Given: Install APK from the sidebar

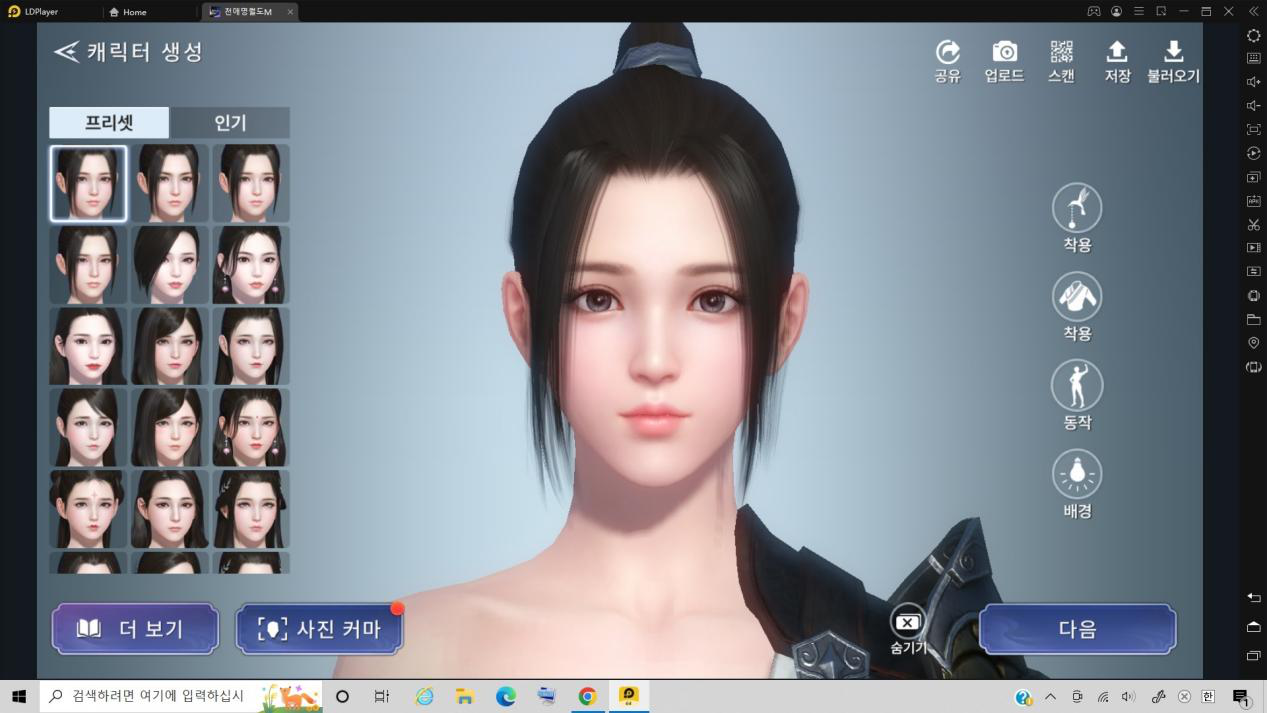Looking at the screenshot, I should (x=1253, y=201).
